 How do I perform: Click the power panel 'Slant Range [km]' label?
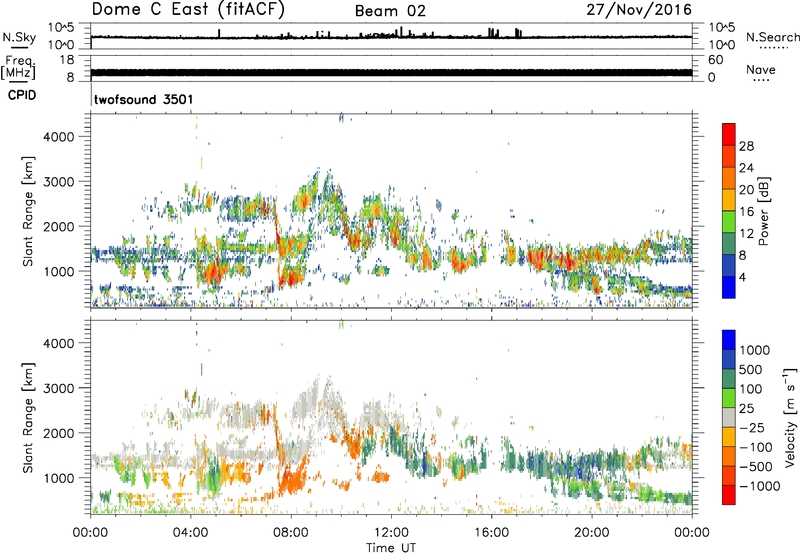[x=28, y=211]
